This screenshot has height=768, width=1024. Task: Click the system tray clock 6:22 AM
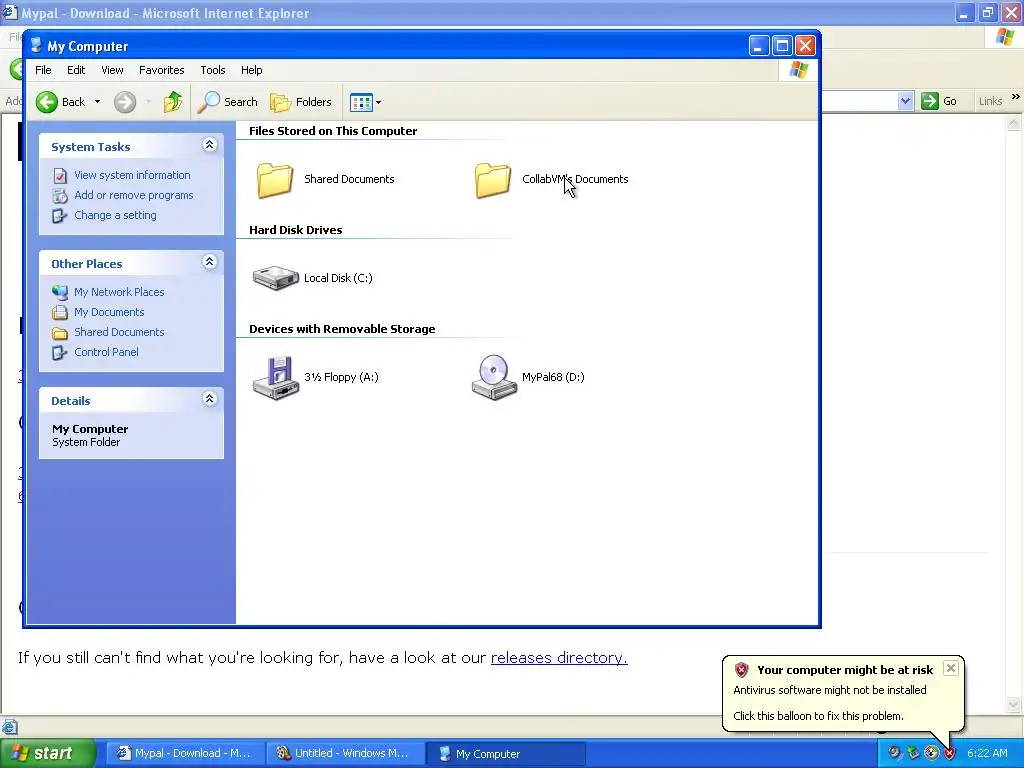click(987, 754)
